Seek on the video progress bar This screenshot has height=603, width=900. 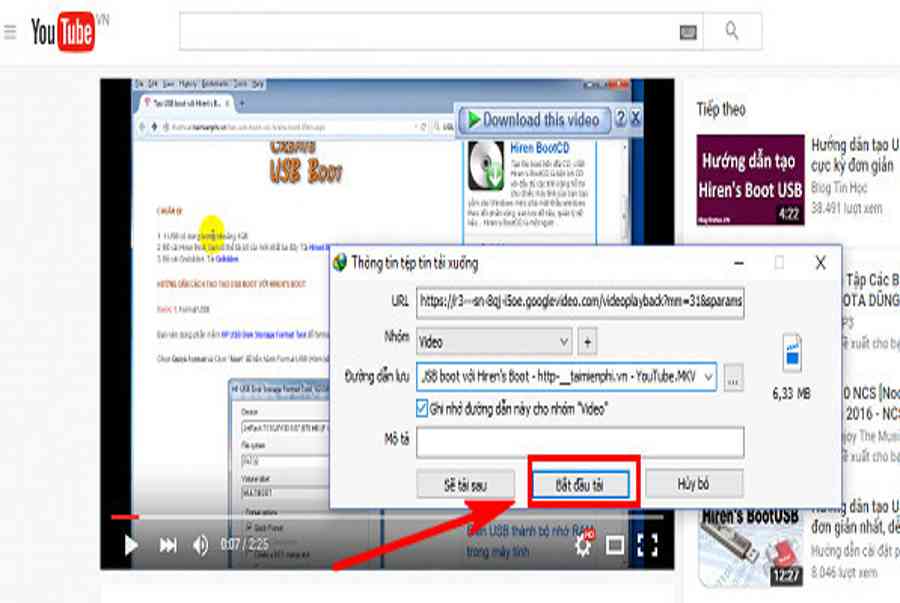click(x=387, y=517)
